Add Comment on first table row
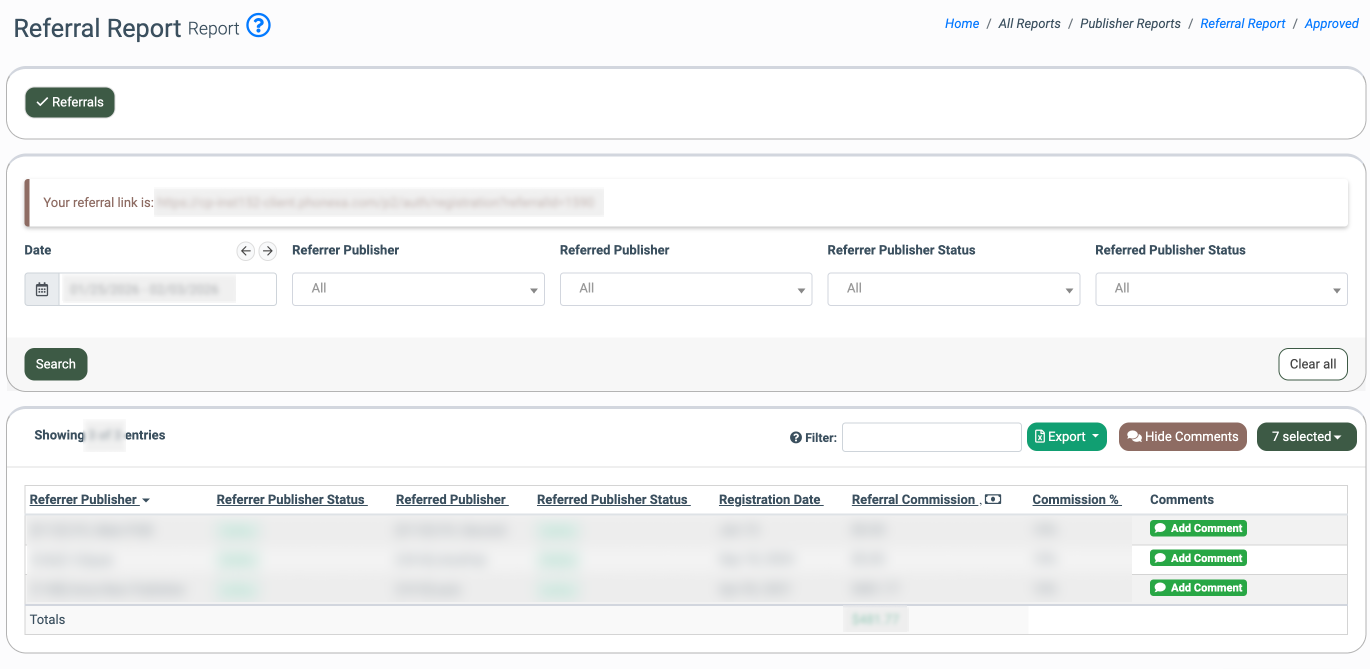The image size is (1370, 669). (1198, 528)
